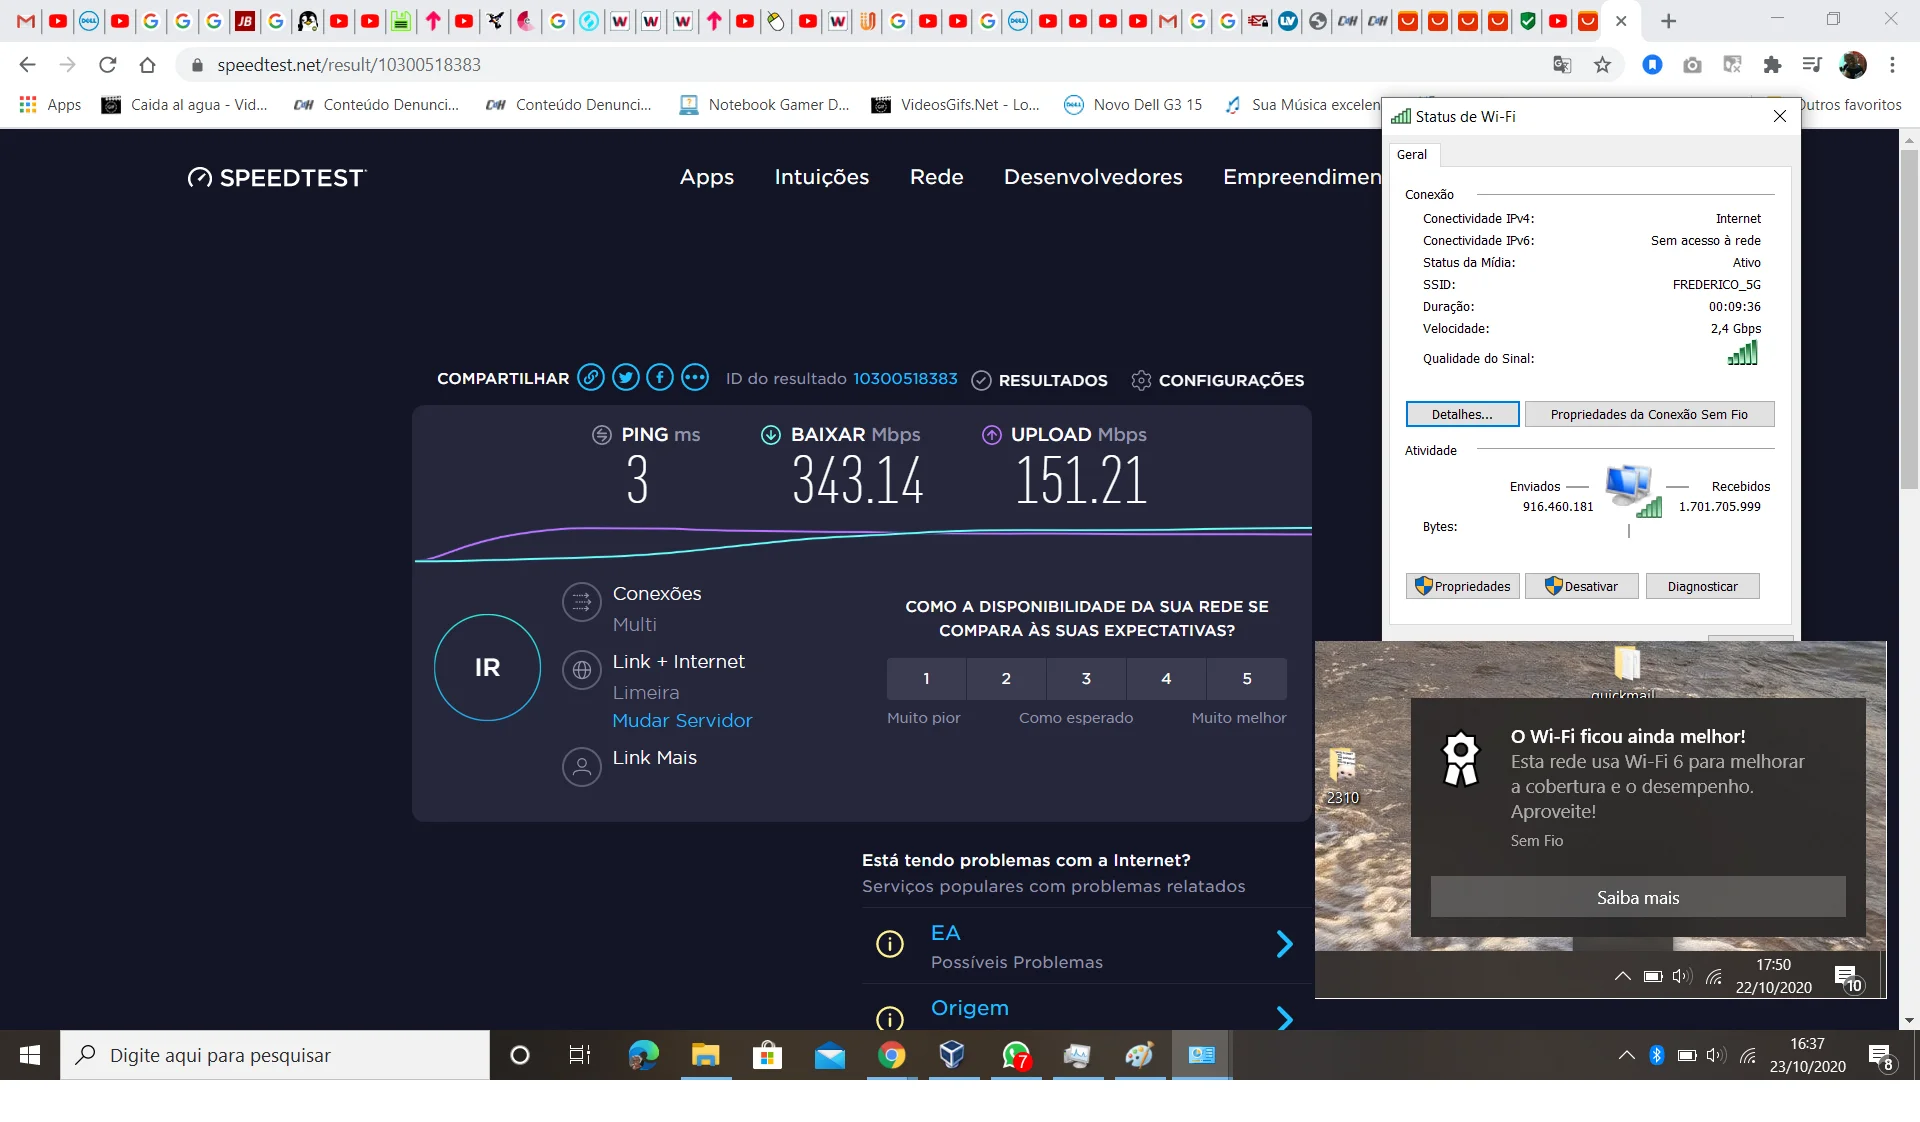Rate network availability as 1
Image resolution: width=1920 pixels, height=1122 pixels.
click(x=926, y=678)
